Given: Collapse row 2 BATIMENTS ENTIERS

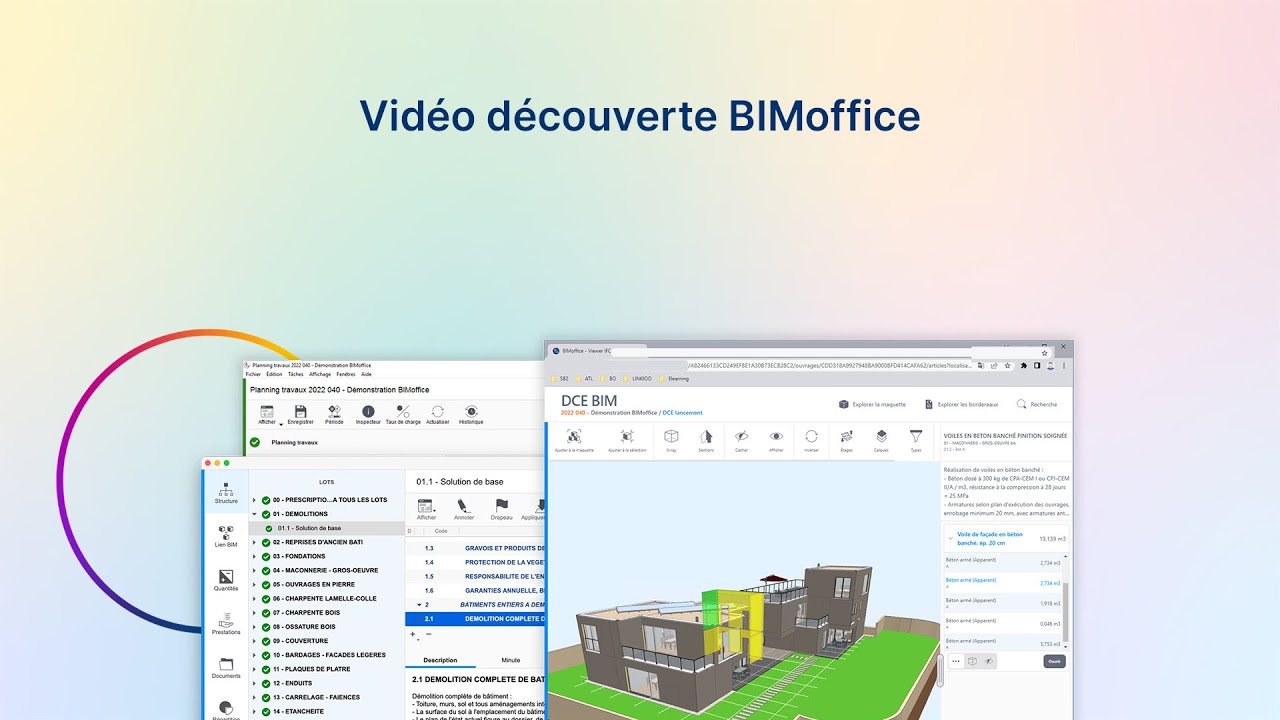Looking at the screenshot, I should (x=421, y=605).
